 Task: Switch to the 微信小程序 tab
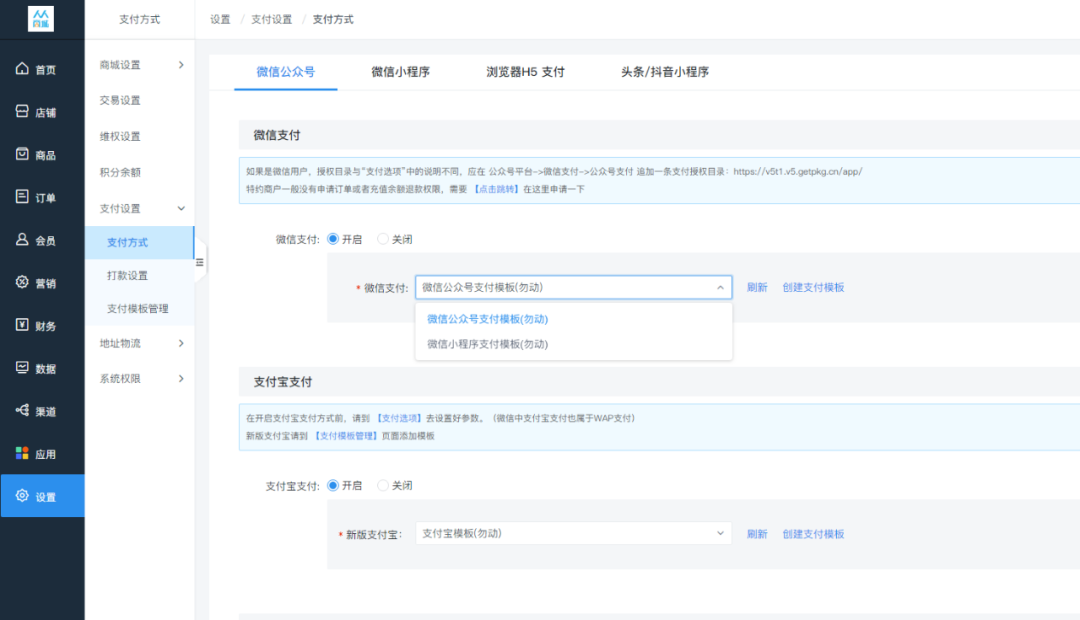pos(401,72)
